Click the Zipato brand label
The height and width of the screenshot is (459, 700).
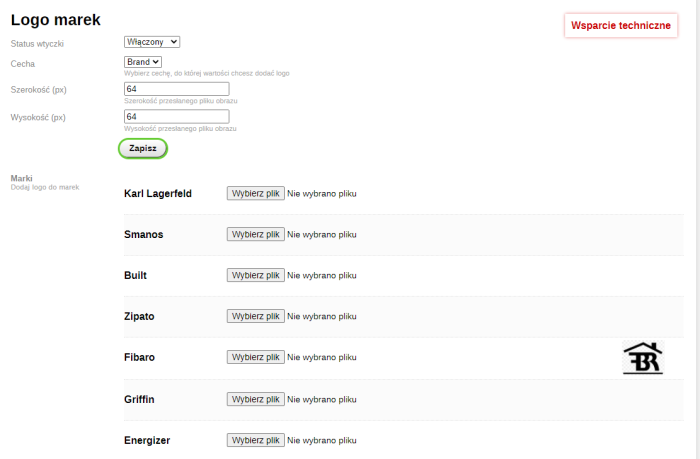click(139, 316)
